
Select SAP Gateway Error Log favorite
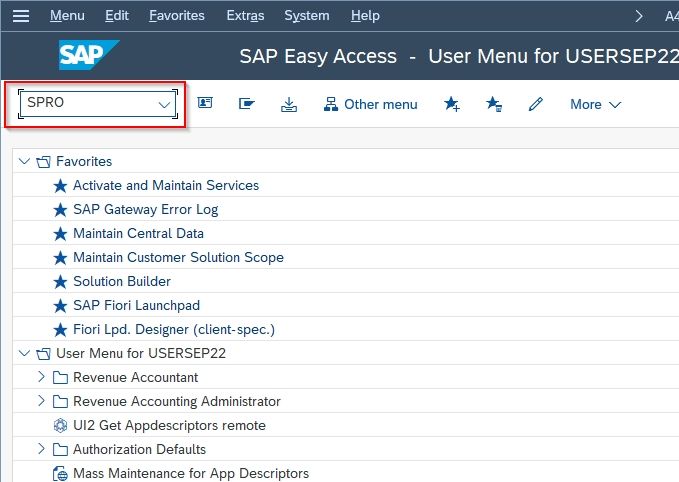tap(146, 210)
